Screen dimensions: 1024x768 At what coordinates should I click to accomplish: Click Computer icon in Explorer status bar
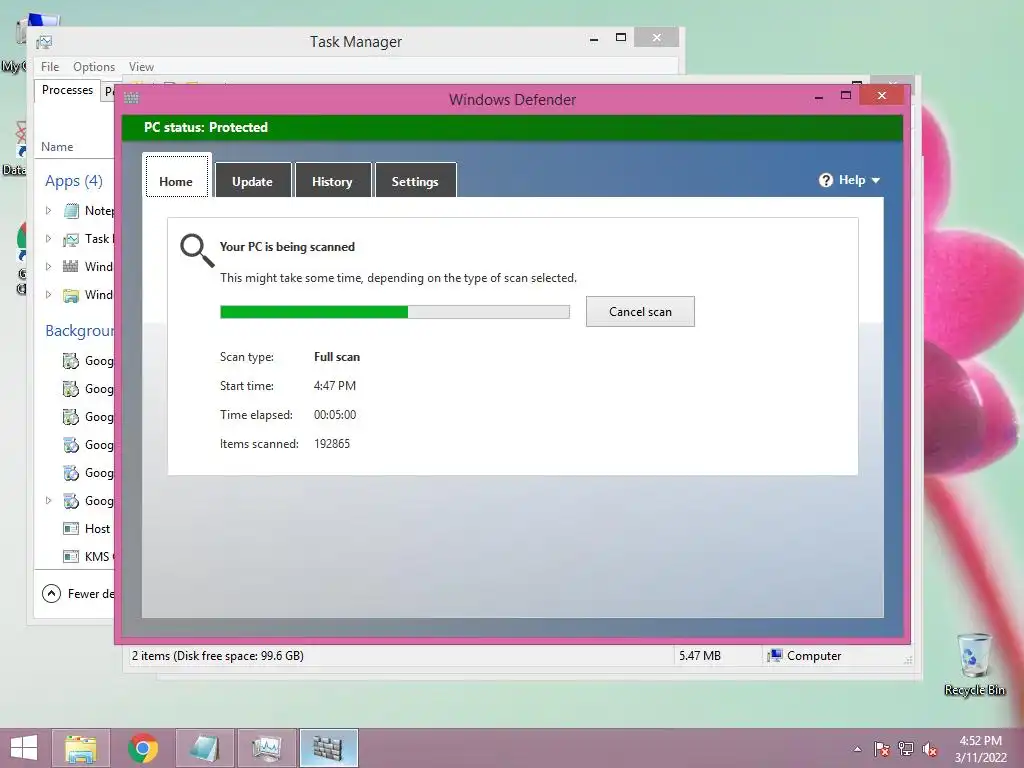[x=775, y=656]
